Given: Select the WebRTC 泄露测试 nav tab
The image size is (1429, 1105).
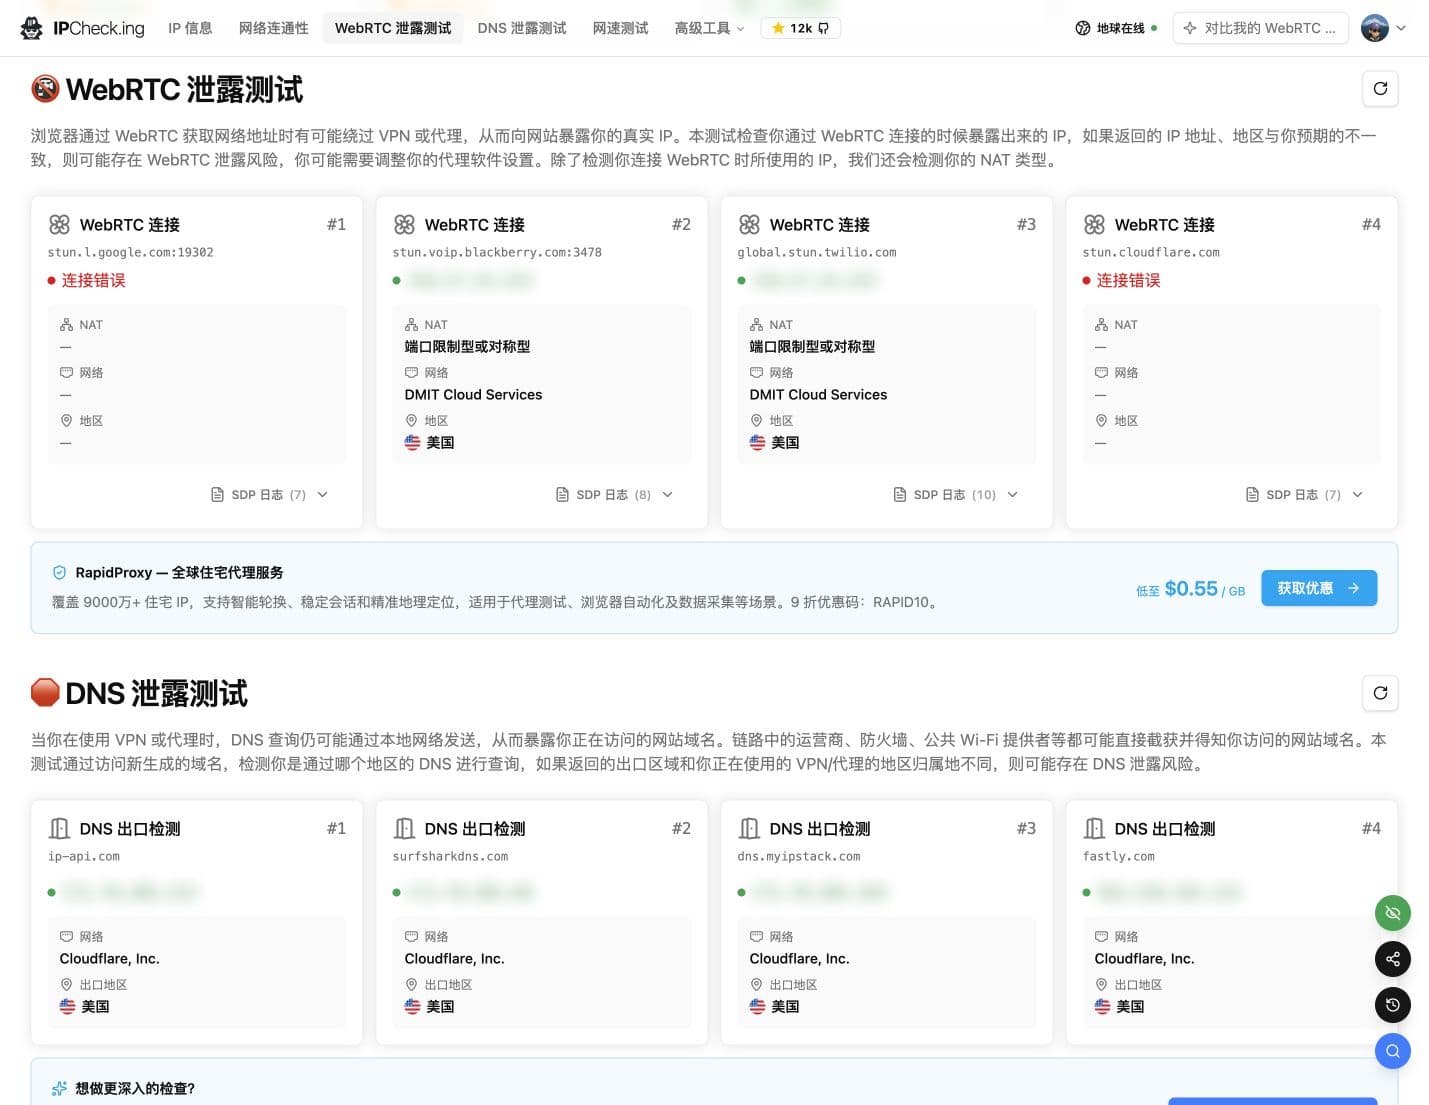Looking at the screenshot, I should click(x=393, y=28).
